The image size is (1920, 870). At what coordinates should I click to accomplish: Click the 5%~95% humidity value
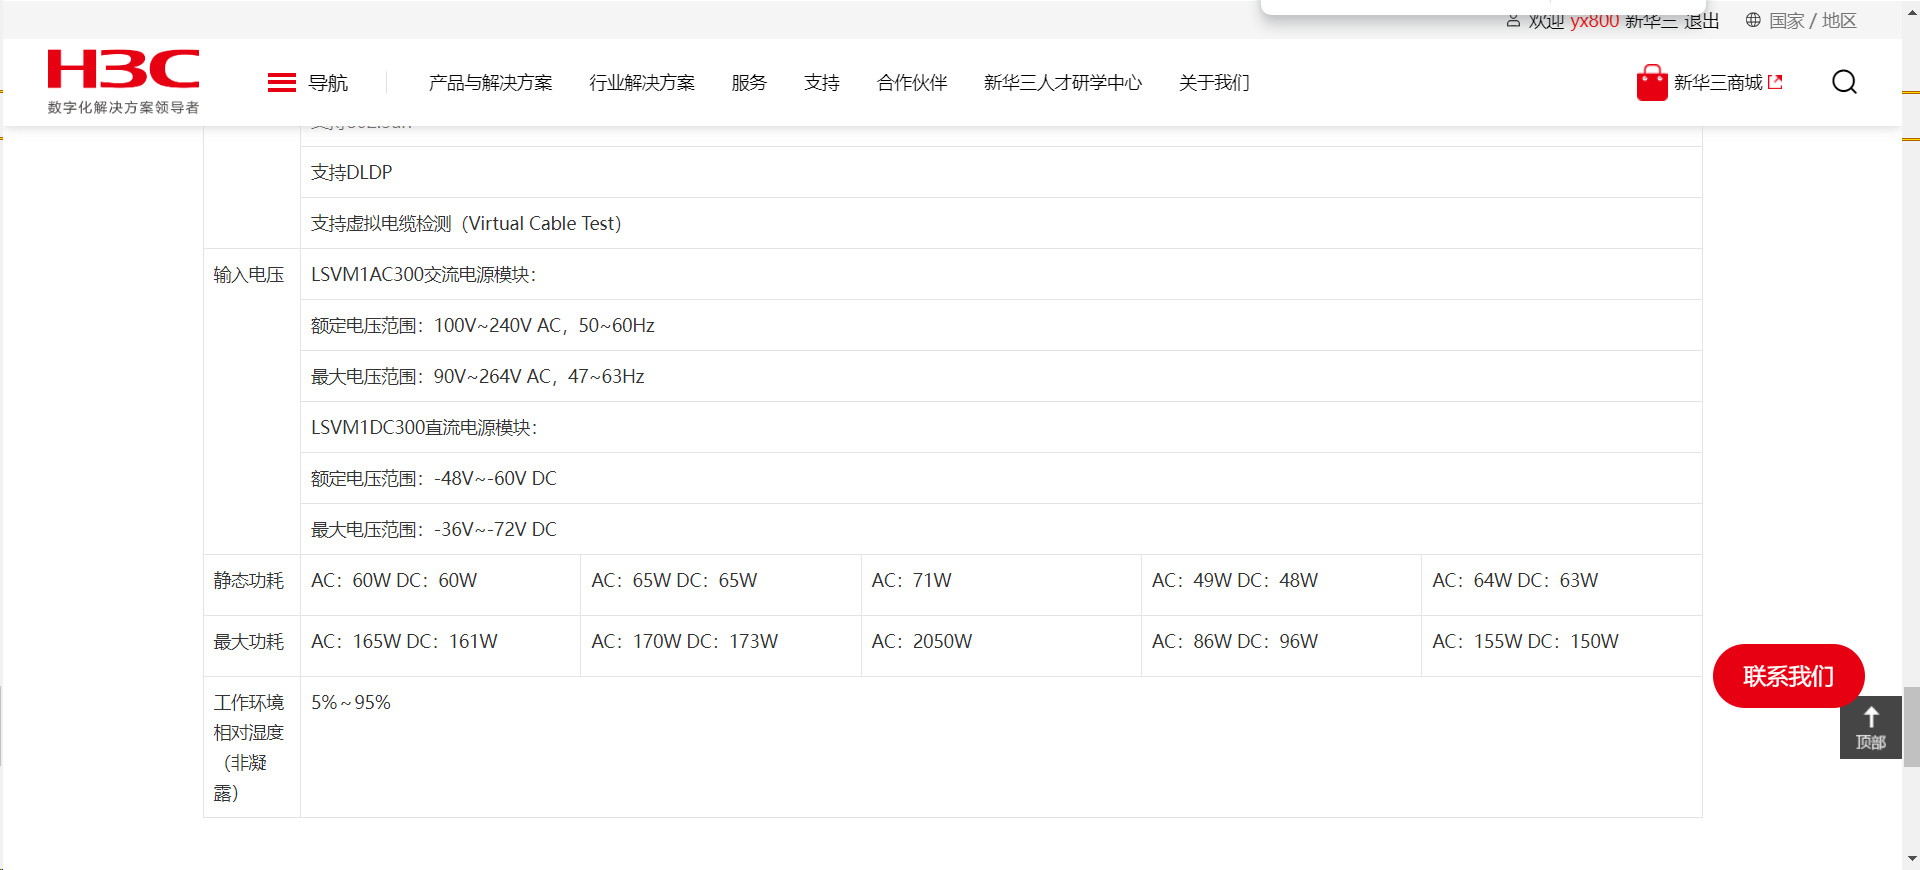click(x=351, y=703)
